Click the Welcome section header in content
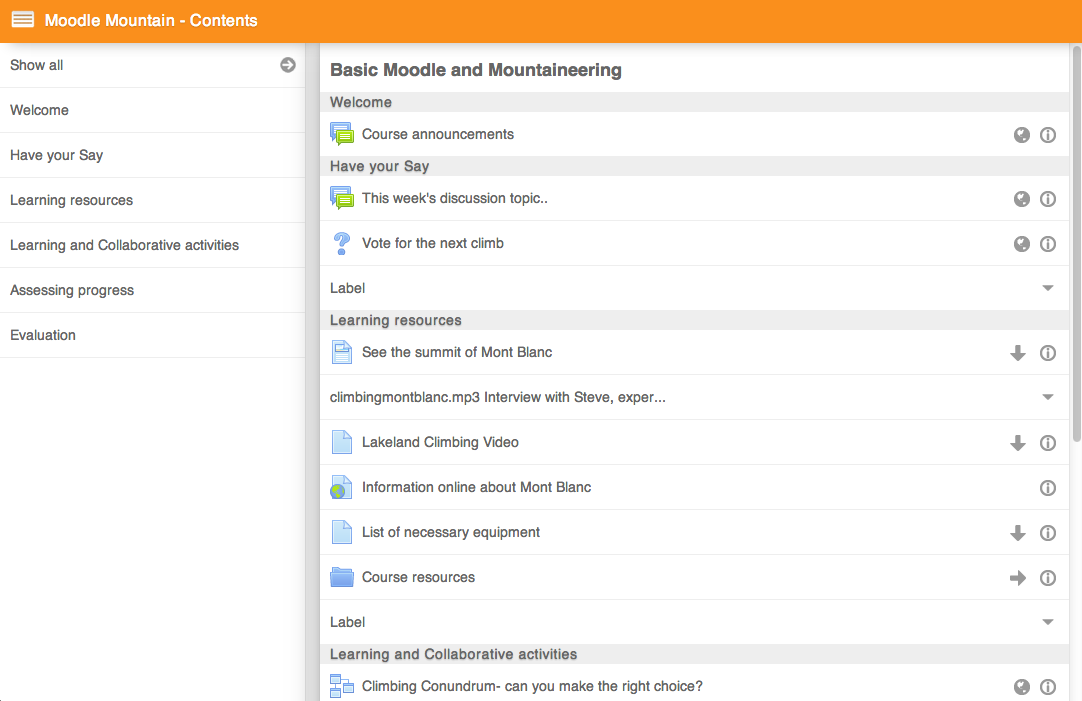 coord(694,102)
